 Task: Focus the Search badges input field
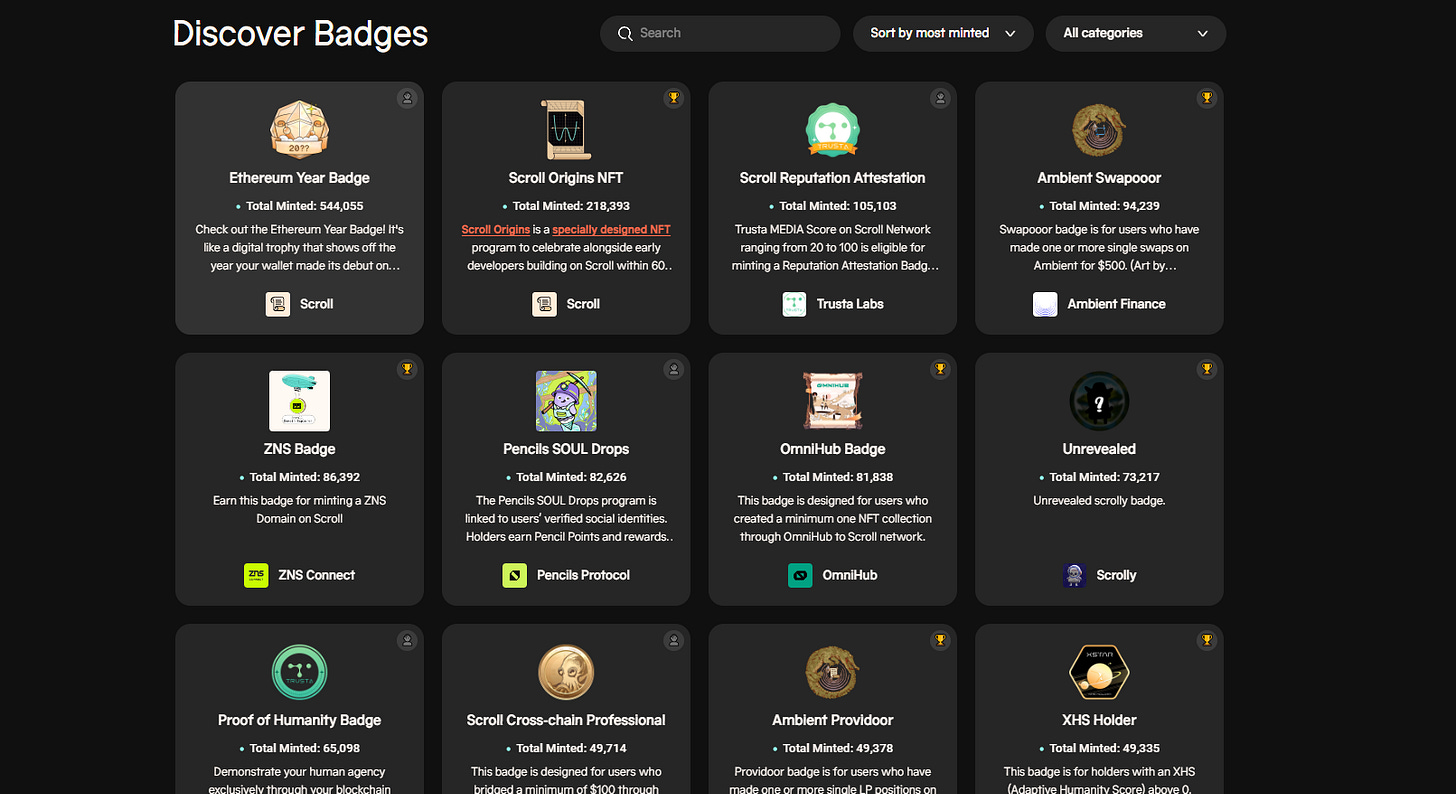(x=720, y=33)
